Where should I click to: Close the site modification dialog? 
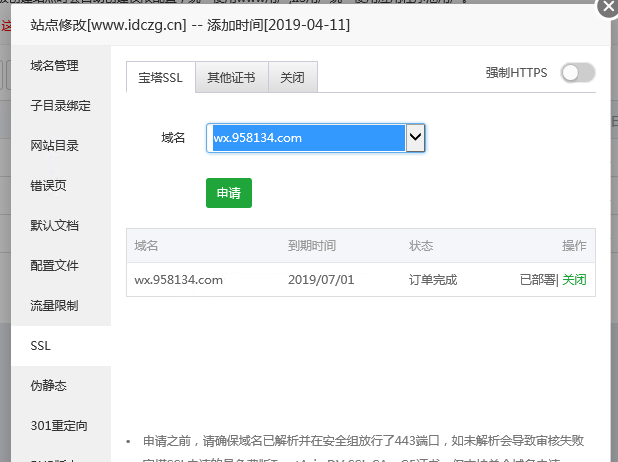click(x=608, y=7)
